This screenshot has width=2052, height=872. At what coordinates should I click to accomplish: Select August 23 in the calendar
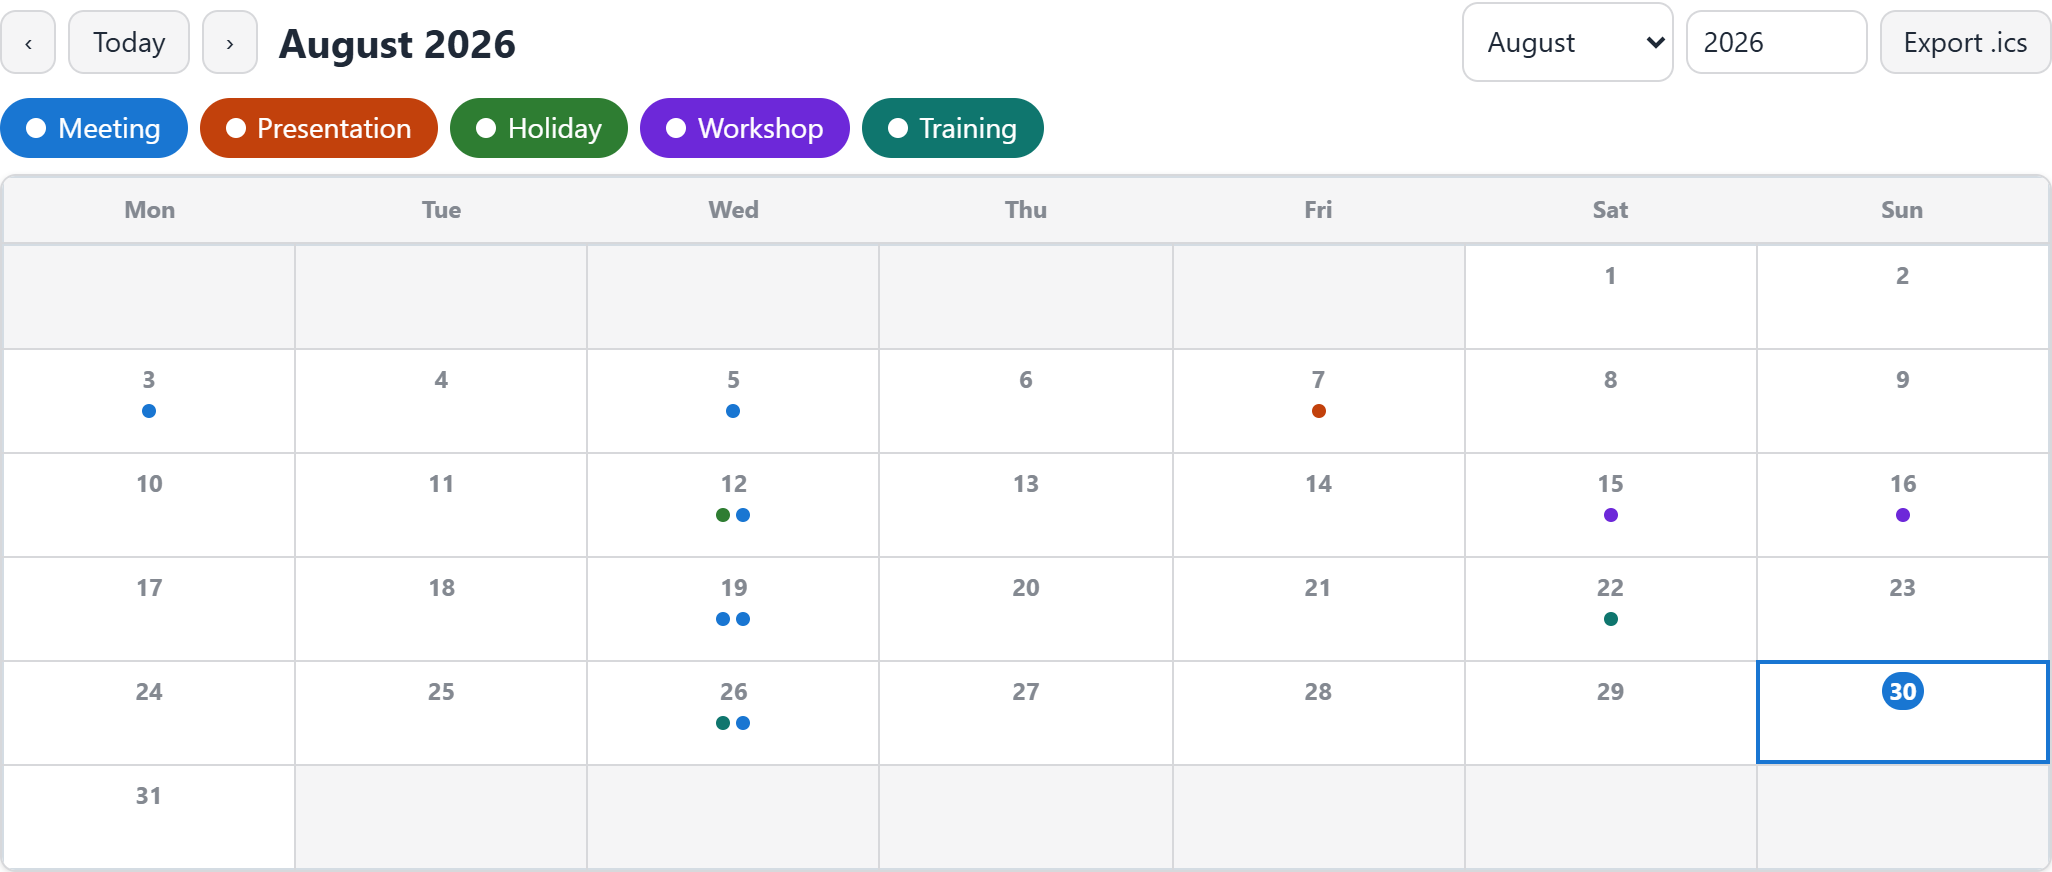[x=1903, y=609]
